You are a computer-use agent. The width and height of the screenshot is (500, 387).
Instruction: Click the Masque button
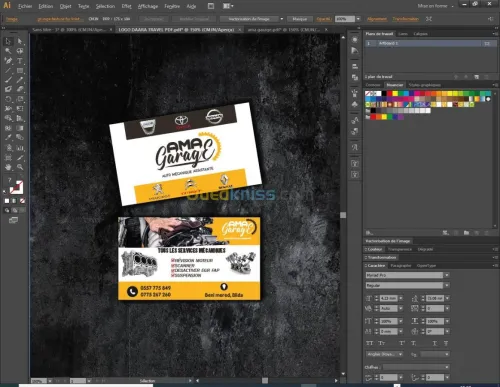300,19
